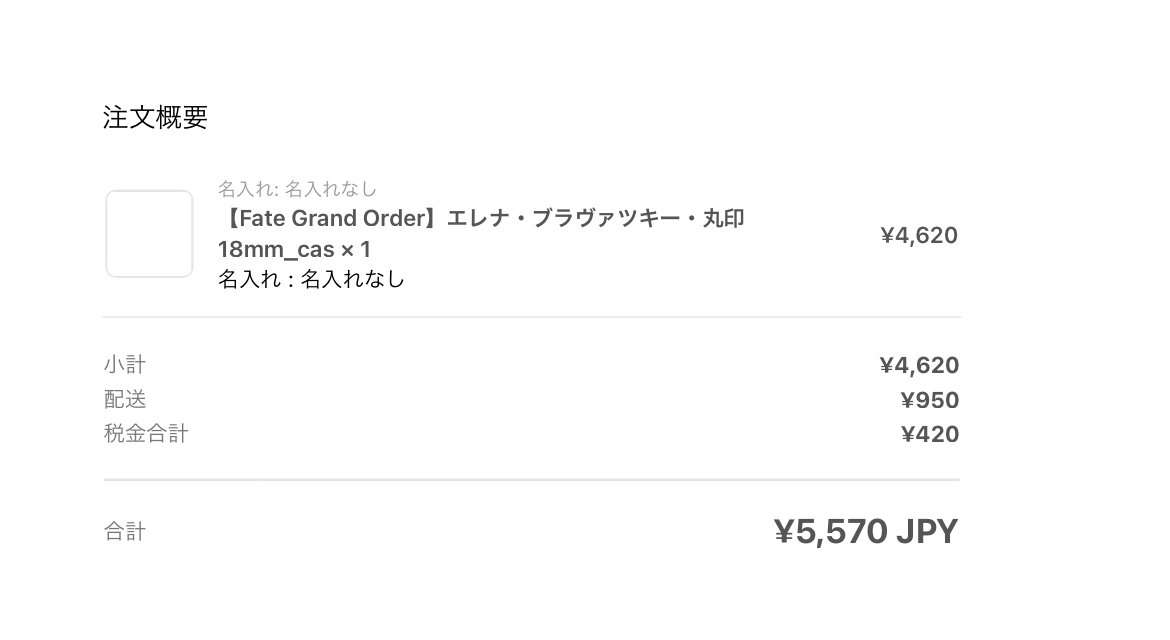This screenshot has height=640, width=1170.
Task: Click the JPY currency code
Action: pyautogui.click(x=926, y=531)
